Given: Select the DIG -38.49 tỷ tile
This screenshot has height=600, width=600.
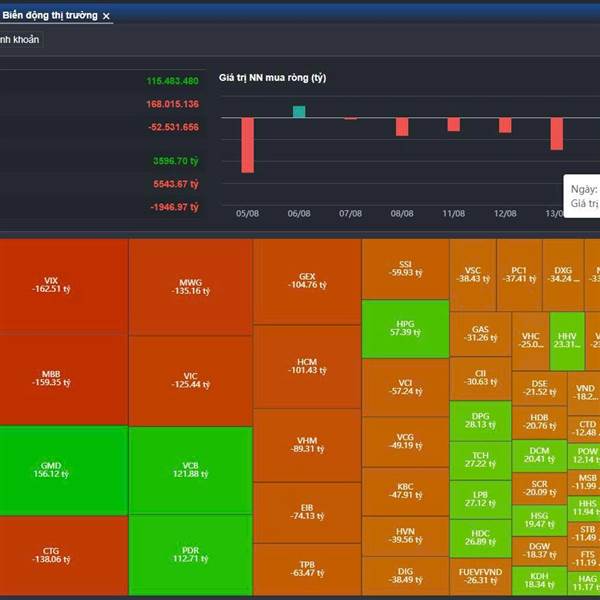Looking at the screenshot, I should pyautogui.click(x=405, y=576).
